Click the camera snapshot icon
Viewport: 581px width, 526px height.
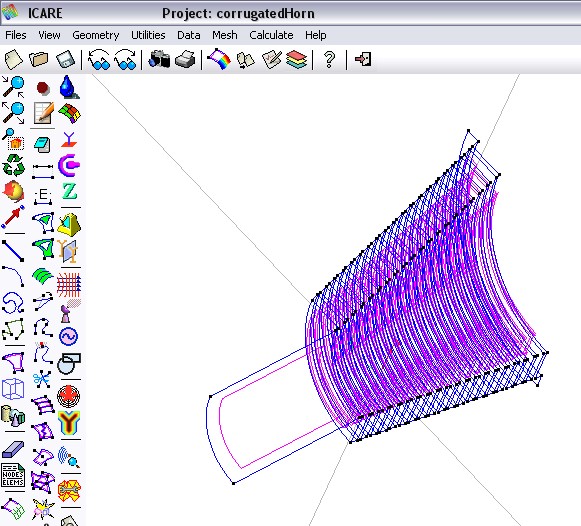(159, 59)
